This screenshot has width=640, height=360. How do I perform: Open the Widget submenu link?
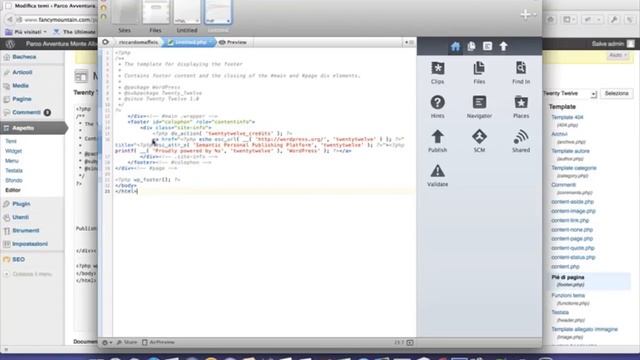click(13, 151)
